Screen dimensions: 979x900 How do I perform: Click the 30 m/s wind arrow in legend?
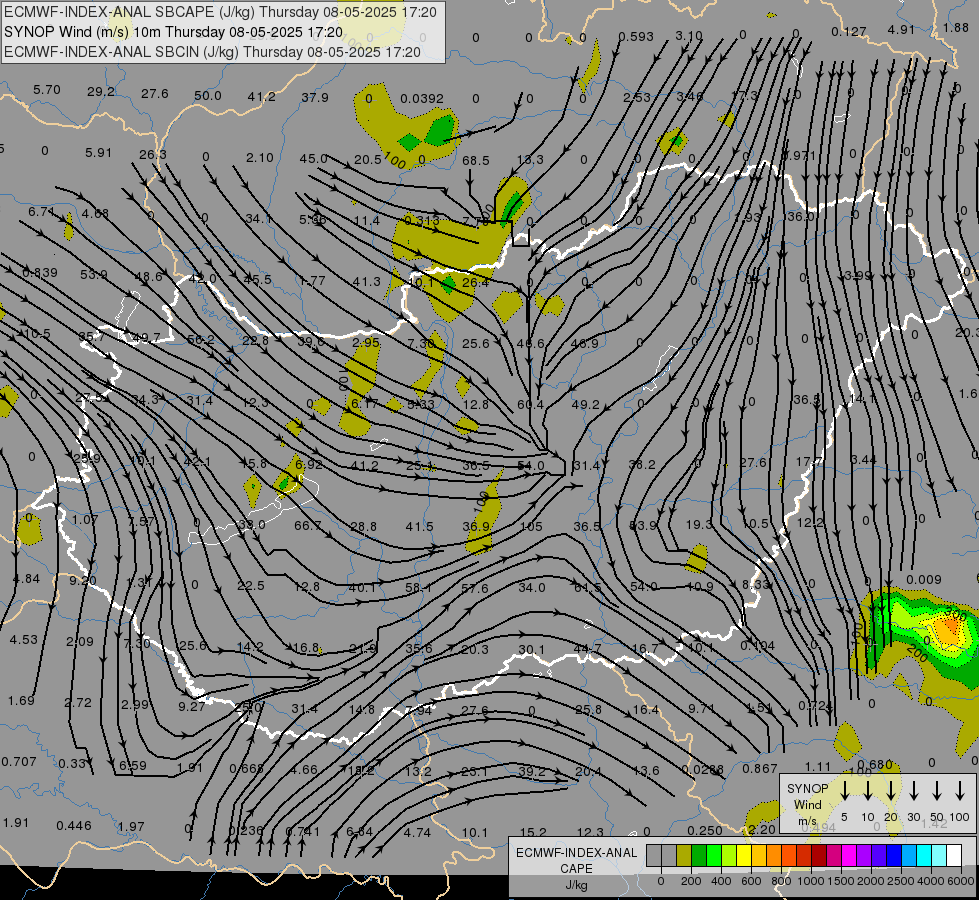(913, 790)
